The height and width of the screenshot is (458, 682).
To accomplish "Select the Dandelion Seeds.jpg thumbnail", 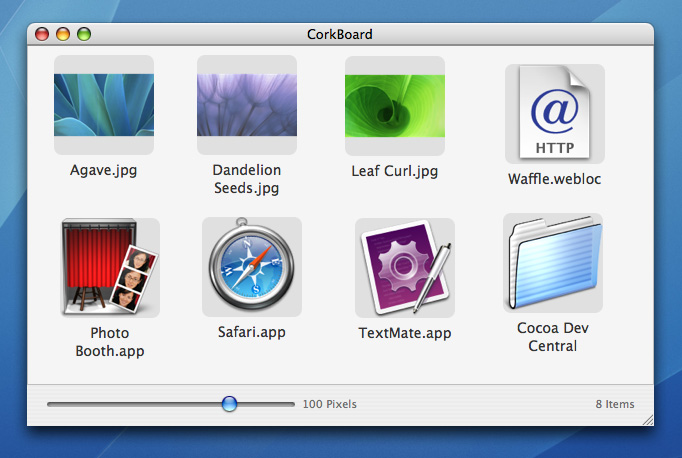I will tap(247, 105).
